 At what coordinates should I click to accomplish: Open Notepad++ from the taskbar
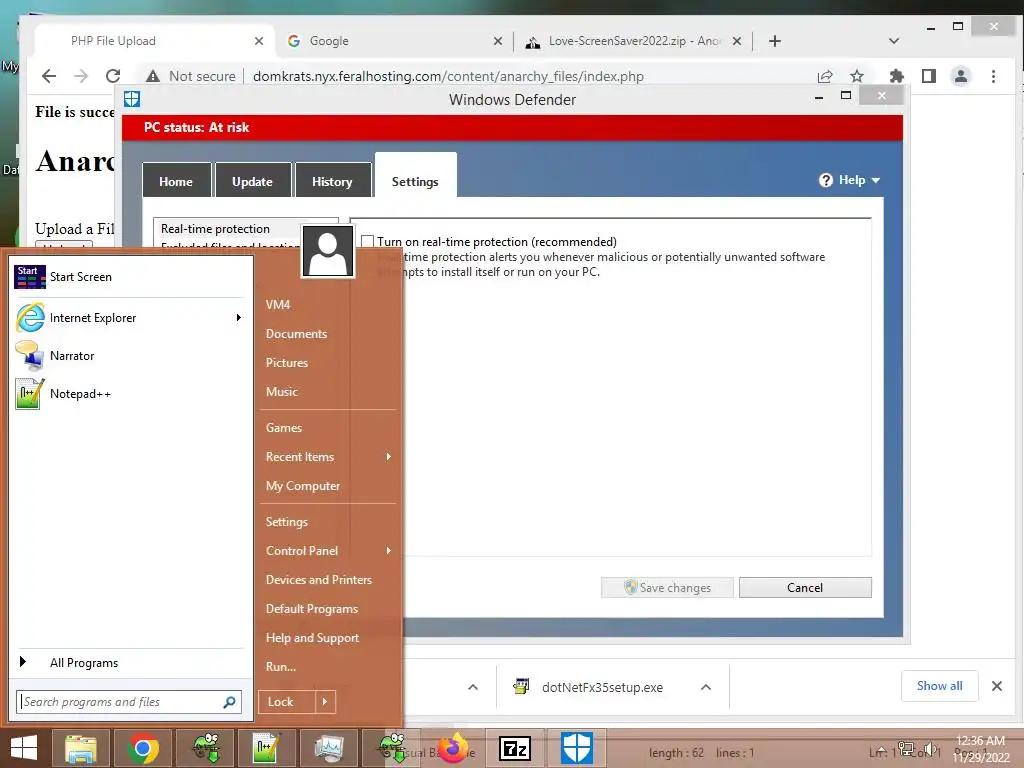tap(266, 748)
